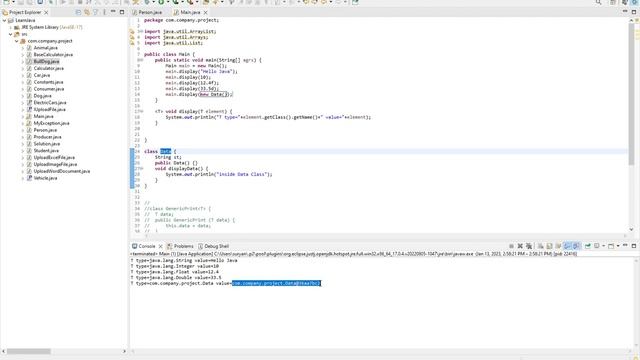Screen dimensions: 640x360
Task: Open the Open Console dropdown arrow
Action: 618,246
